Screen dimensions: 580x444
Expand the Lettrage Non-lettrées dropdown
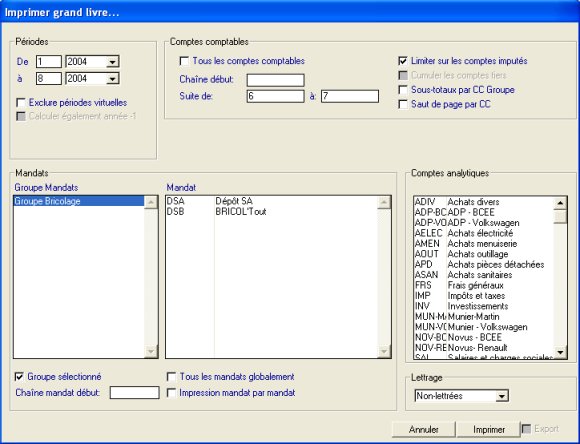click(501, 396)
